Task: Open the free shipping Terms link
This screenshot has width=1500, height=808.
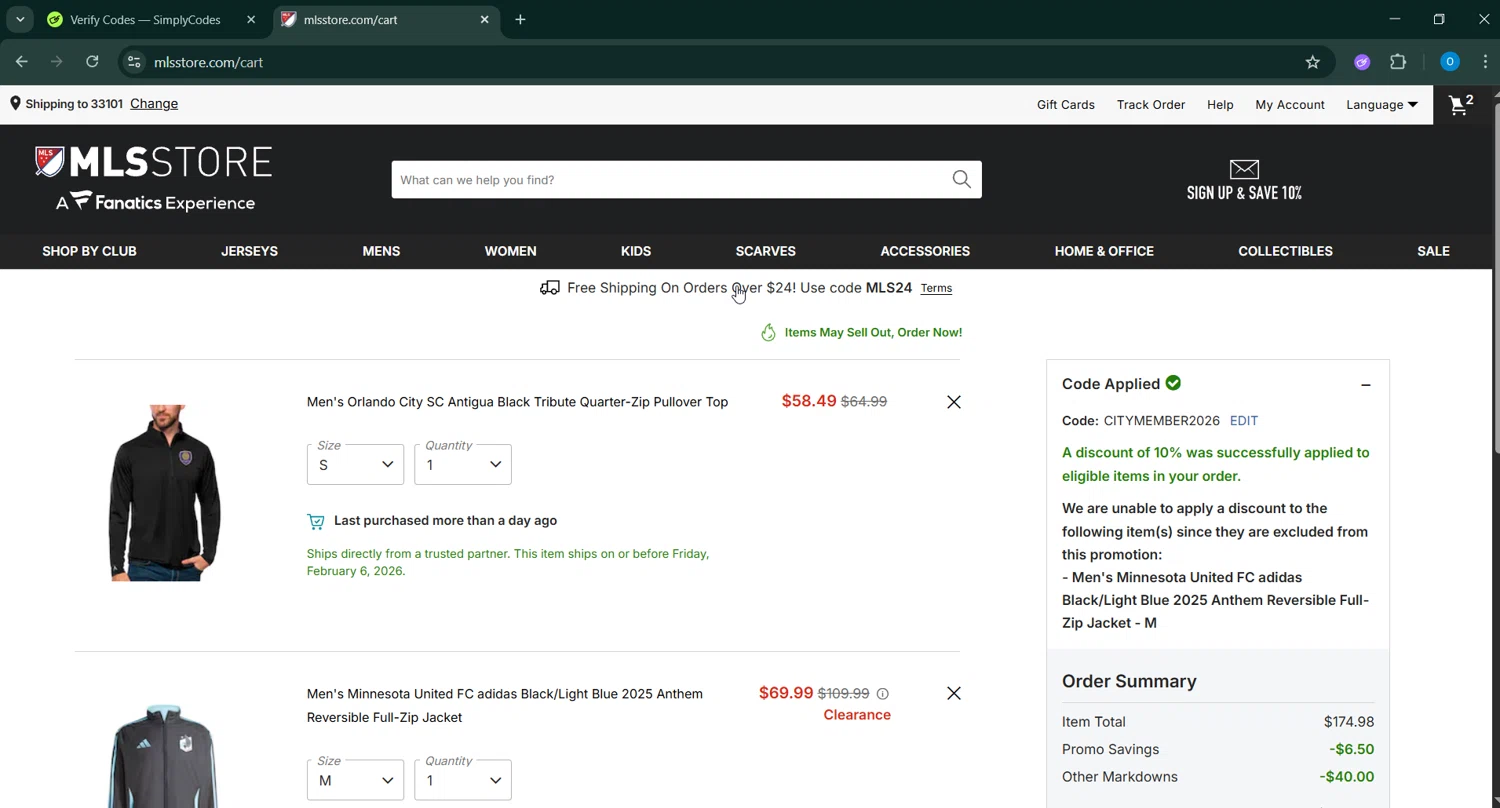Action: (936, 288)
